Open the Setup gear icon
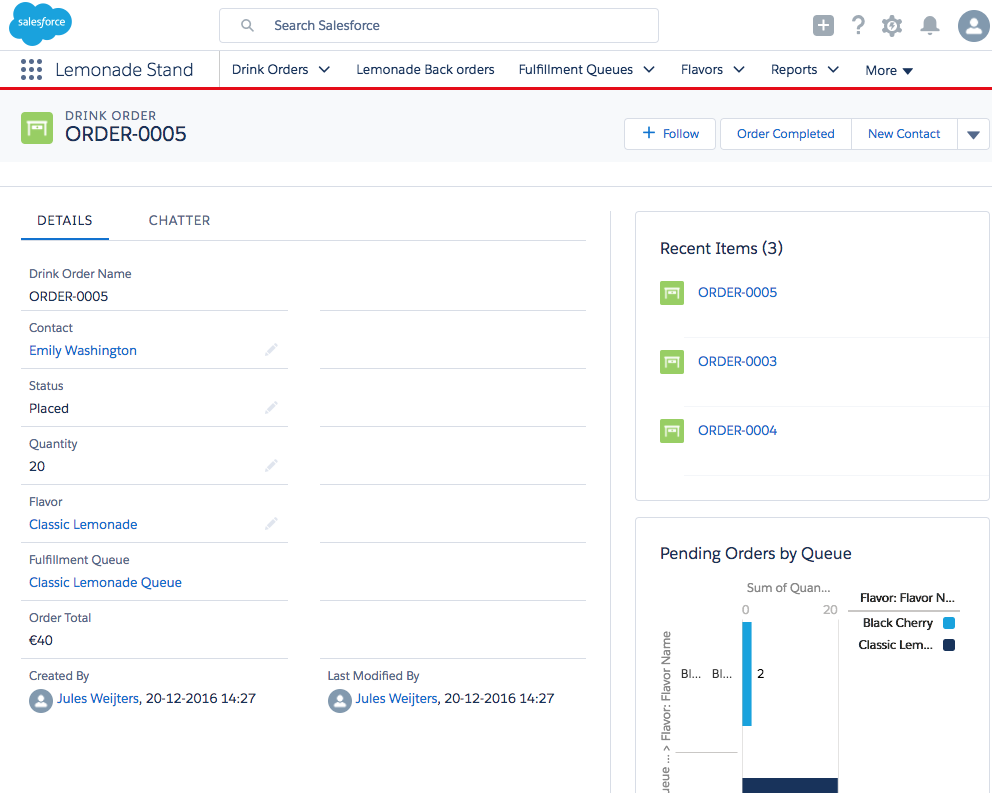Image resolution: width=992 pixels, height=793 pixels. [892, 26]
